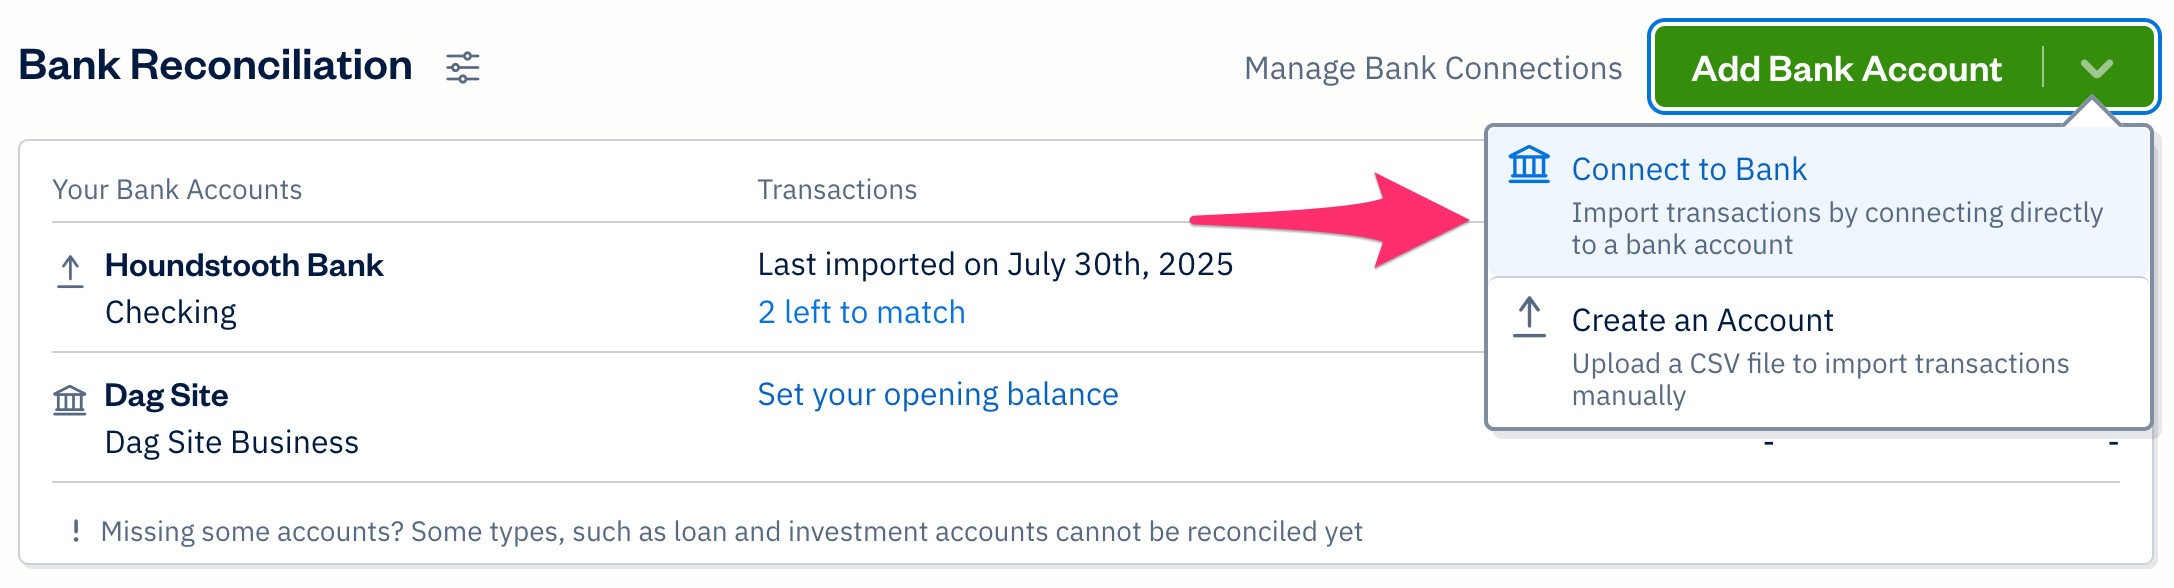Choose Create an Account from the menu
Screen dimensions: 2174x588
pos(1702,318)
